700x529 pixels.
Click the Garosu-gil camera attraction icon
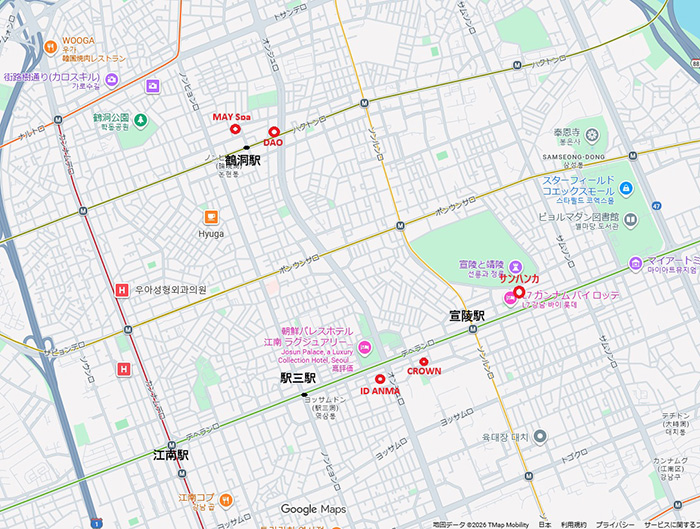tap(112, 80)
